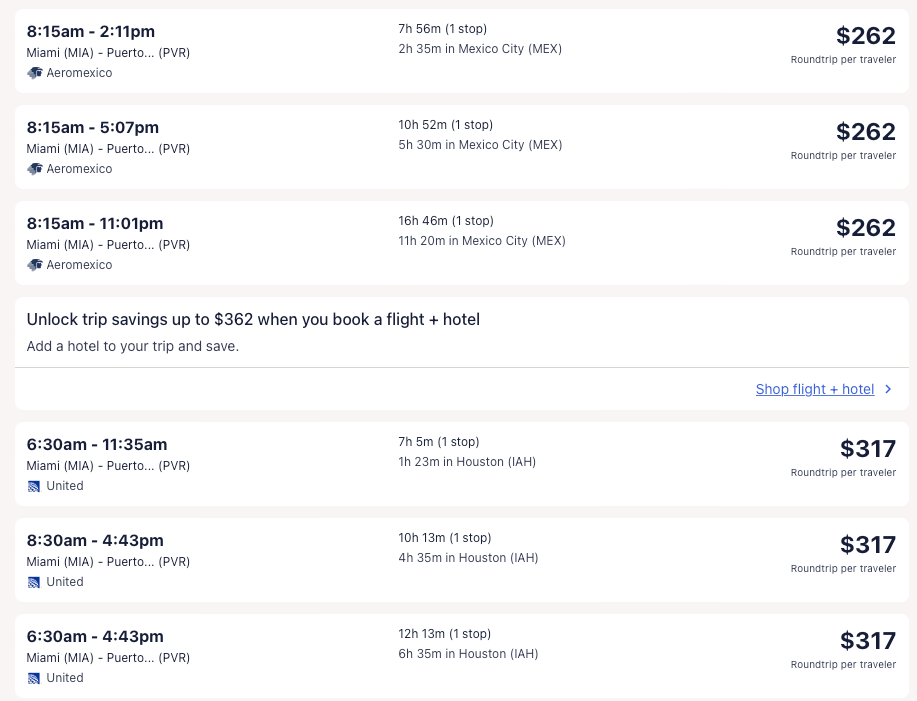
Task: Click the $317 price on the 7h 5m flight
Action: tap(867, 449)
